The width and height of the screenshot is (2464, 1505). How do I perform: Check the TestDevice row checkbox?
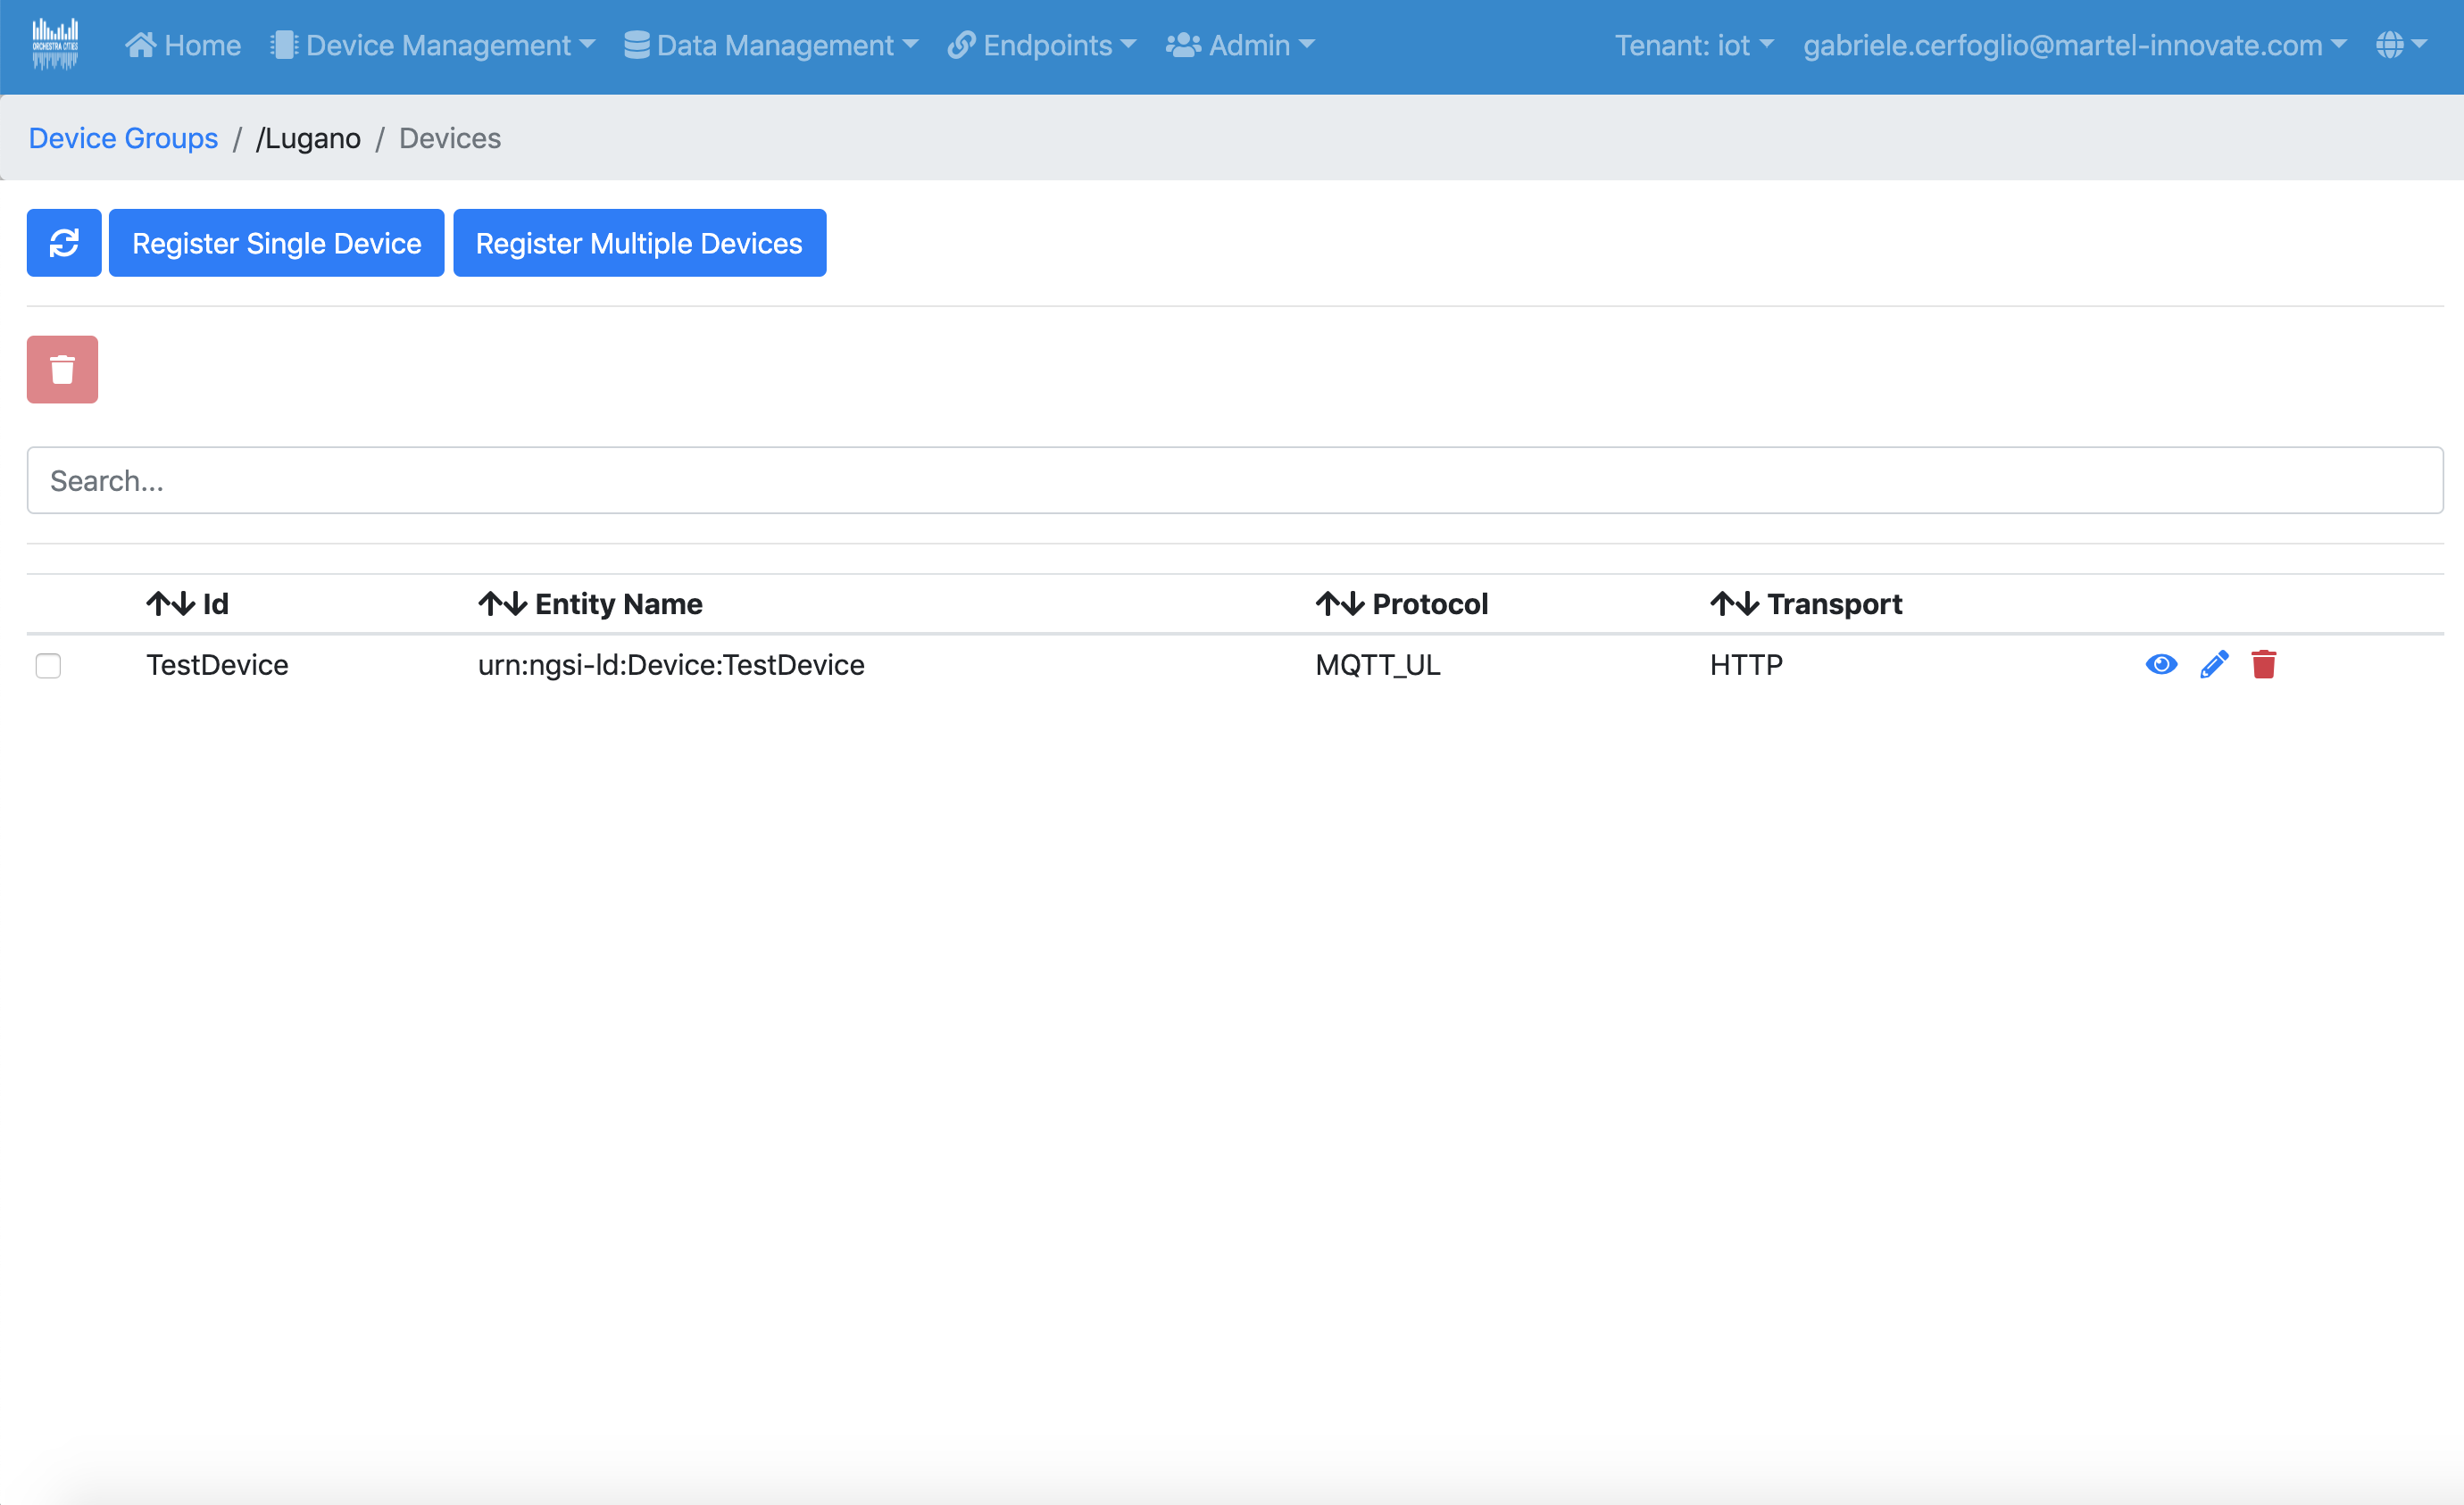pos(48,666)
